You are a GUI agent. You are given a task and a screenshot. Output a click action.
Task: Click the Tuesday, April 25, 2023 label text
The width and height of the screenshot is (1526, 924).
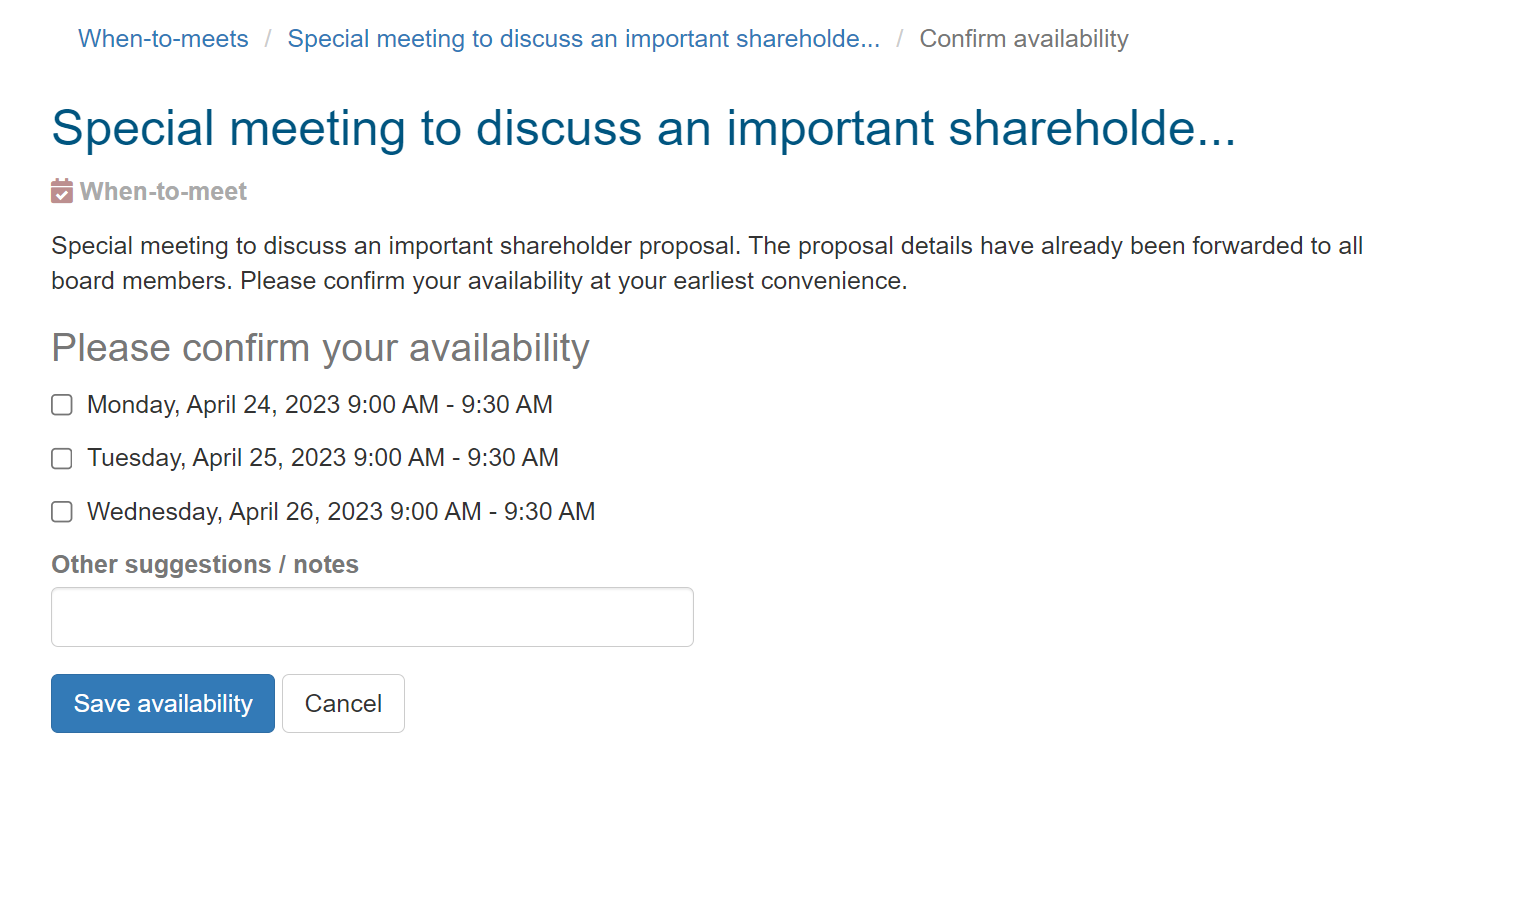point(323,458)
